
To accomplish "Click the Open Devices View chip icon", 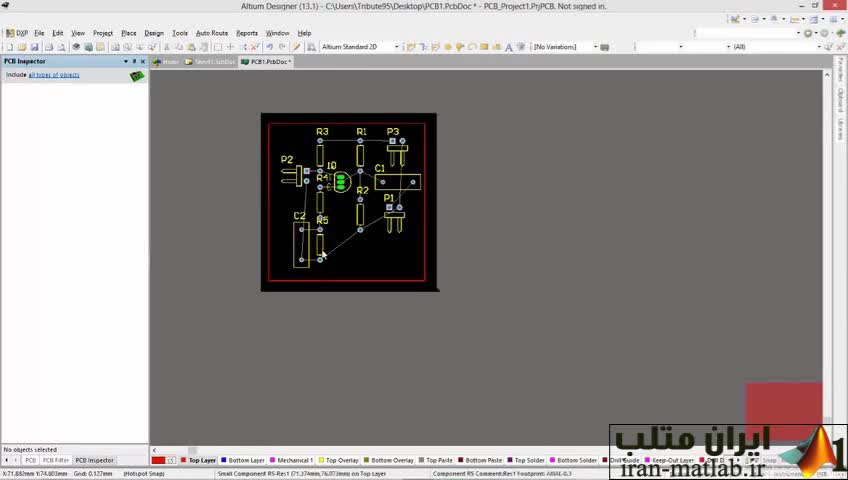I will pyautogui.click(x=76, y=47).
